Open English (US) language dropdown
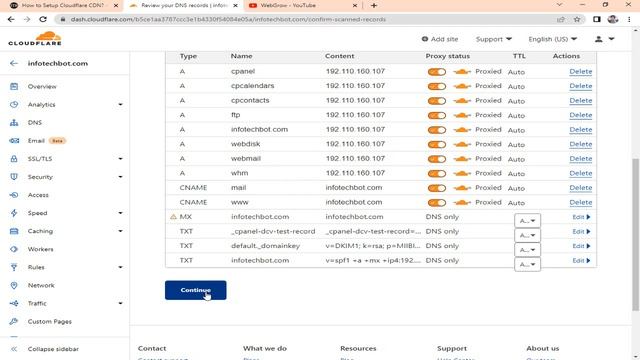Screen dimensions: 640x360 tap(553, 39)
